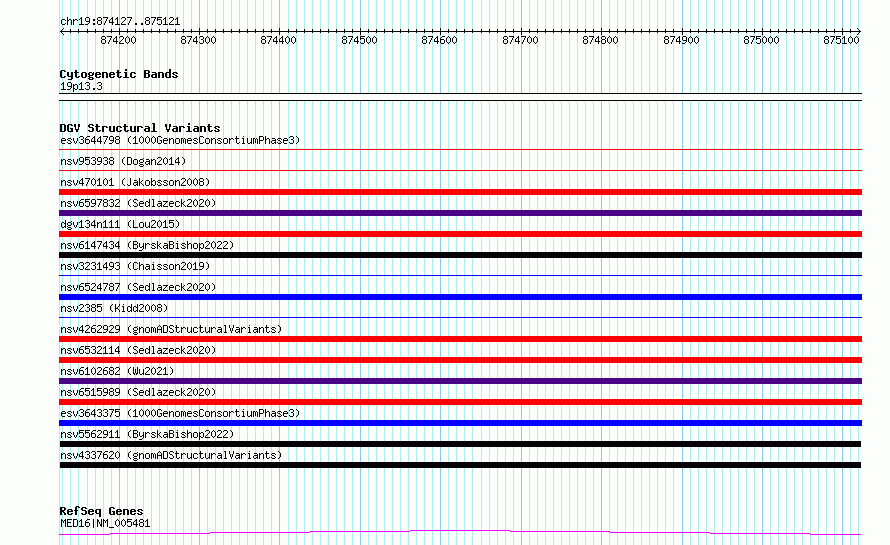Image resolution: width=890 pixels, height=545 pixels.
Task: Open variant nsv6597832 (Sedlazeck2020)
Action: [x=138, y=203]
